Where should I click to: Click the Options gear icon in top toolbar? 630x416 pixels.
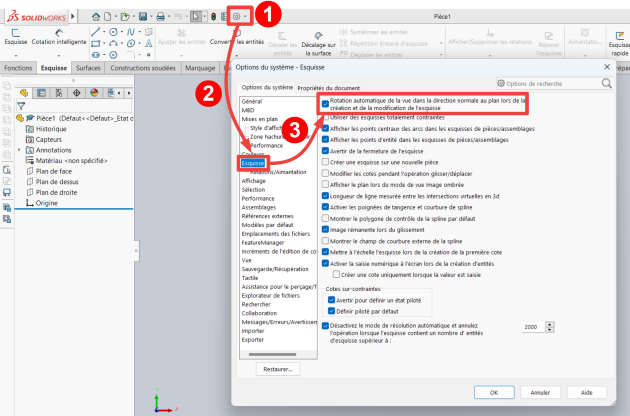(236, 16)
